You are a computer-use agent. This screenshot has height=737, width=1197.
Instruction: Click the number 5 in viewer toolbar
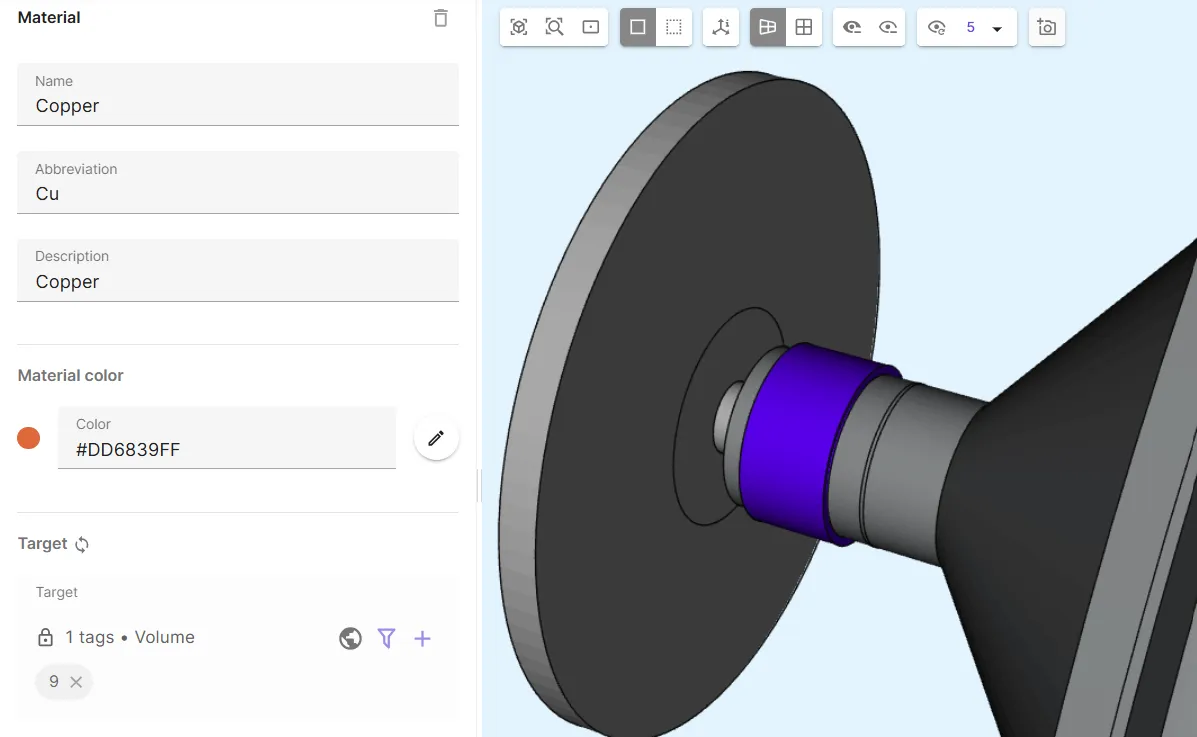(x=970, y=27)
